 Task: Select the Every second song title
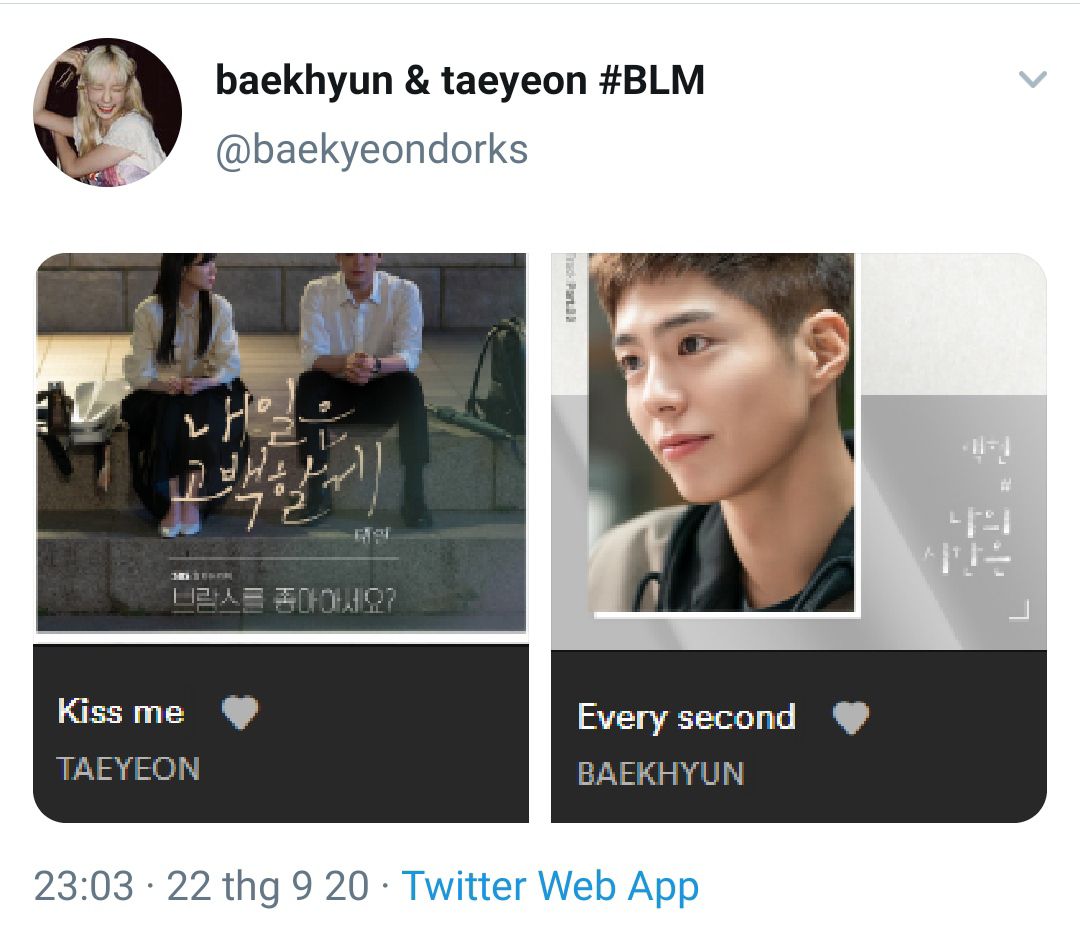[x=686, y=717]
